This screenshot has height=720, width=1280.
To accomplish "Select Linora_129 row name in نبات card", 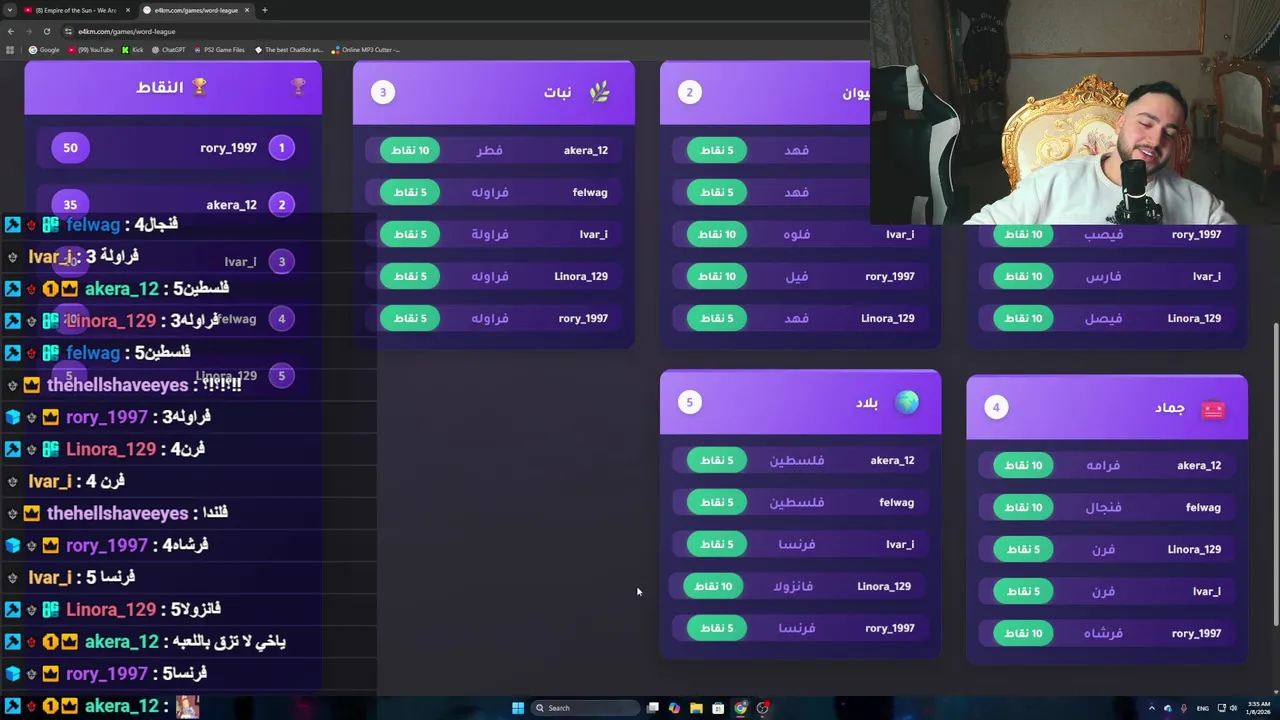I will (581, 276).
